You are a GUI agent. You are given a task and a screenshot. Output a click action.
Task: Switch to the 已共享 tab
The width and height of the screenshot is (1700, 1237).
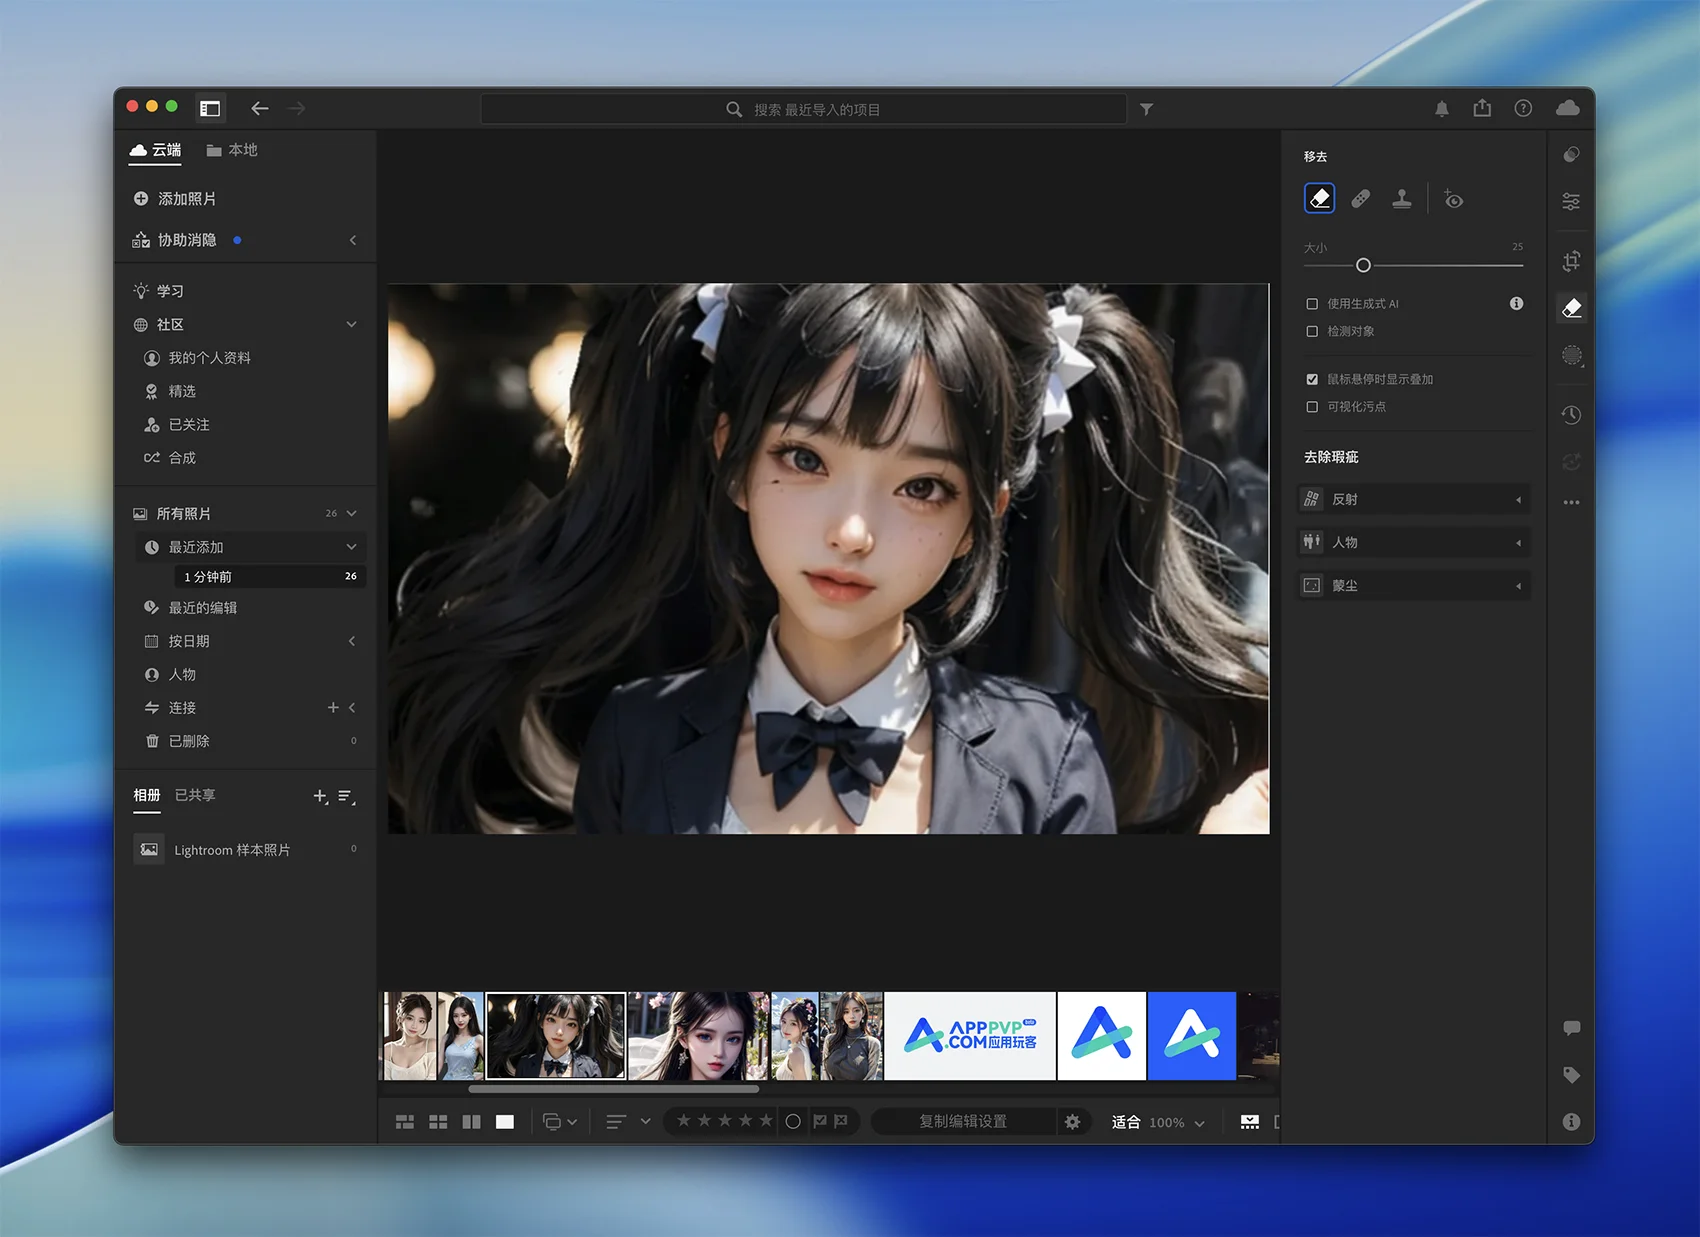[x=195, y=795]
